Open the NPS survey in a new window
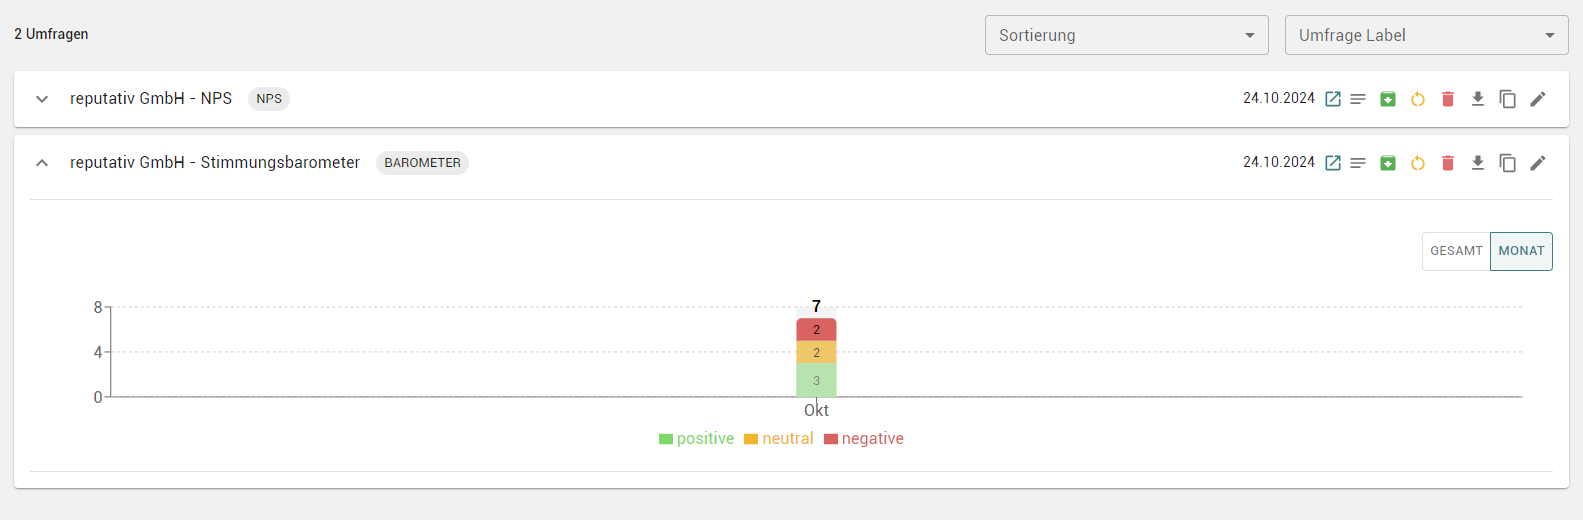Image resolution: width=1583 pixels, height=520 pixels. [x=1333, y=99]
